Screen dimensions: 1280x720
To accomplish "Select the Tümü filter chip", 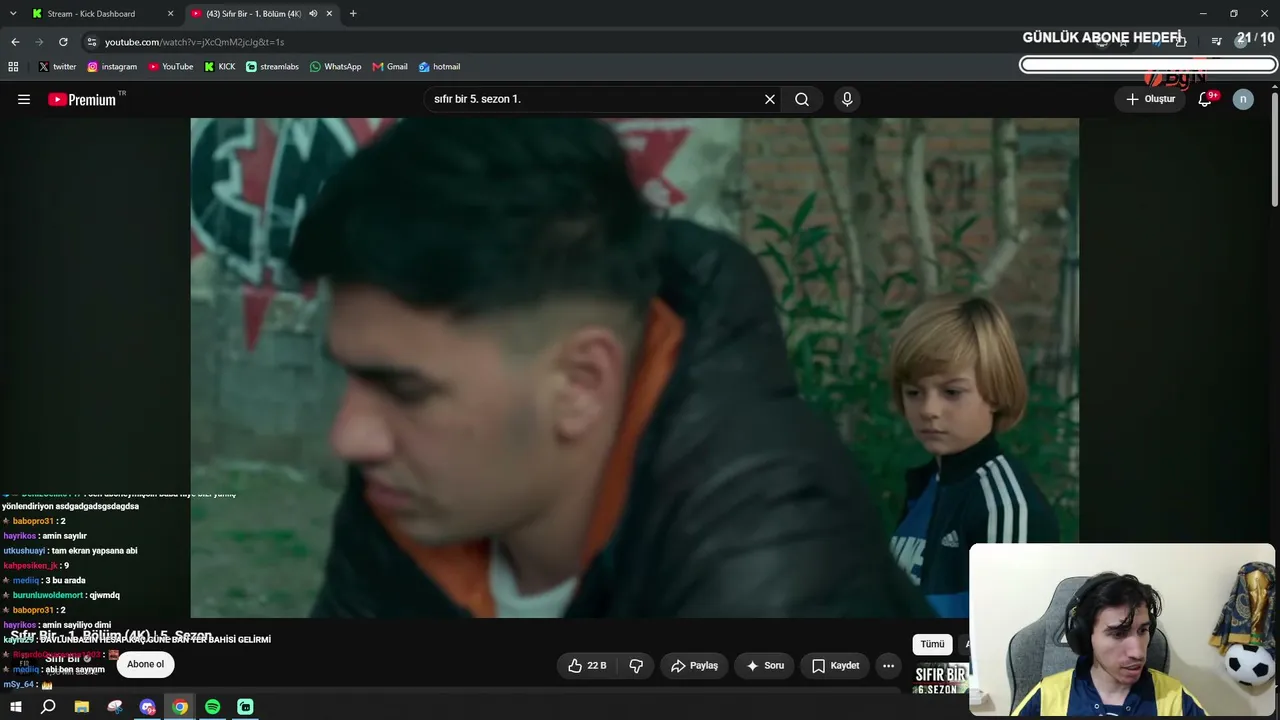I will pyautogui.click(x=932, y=644).
